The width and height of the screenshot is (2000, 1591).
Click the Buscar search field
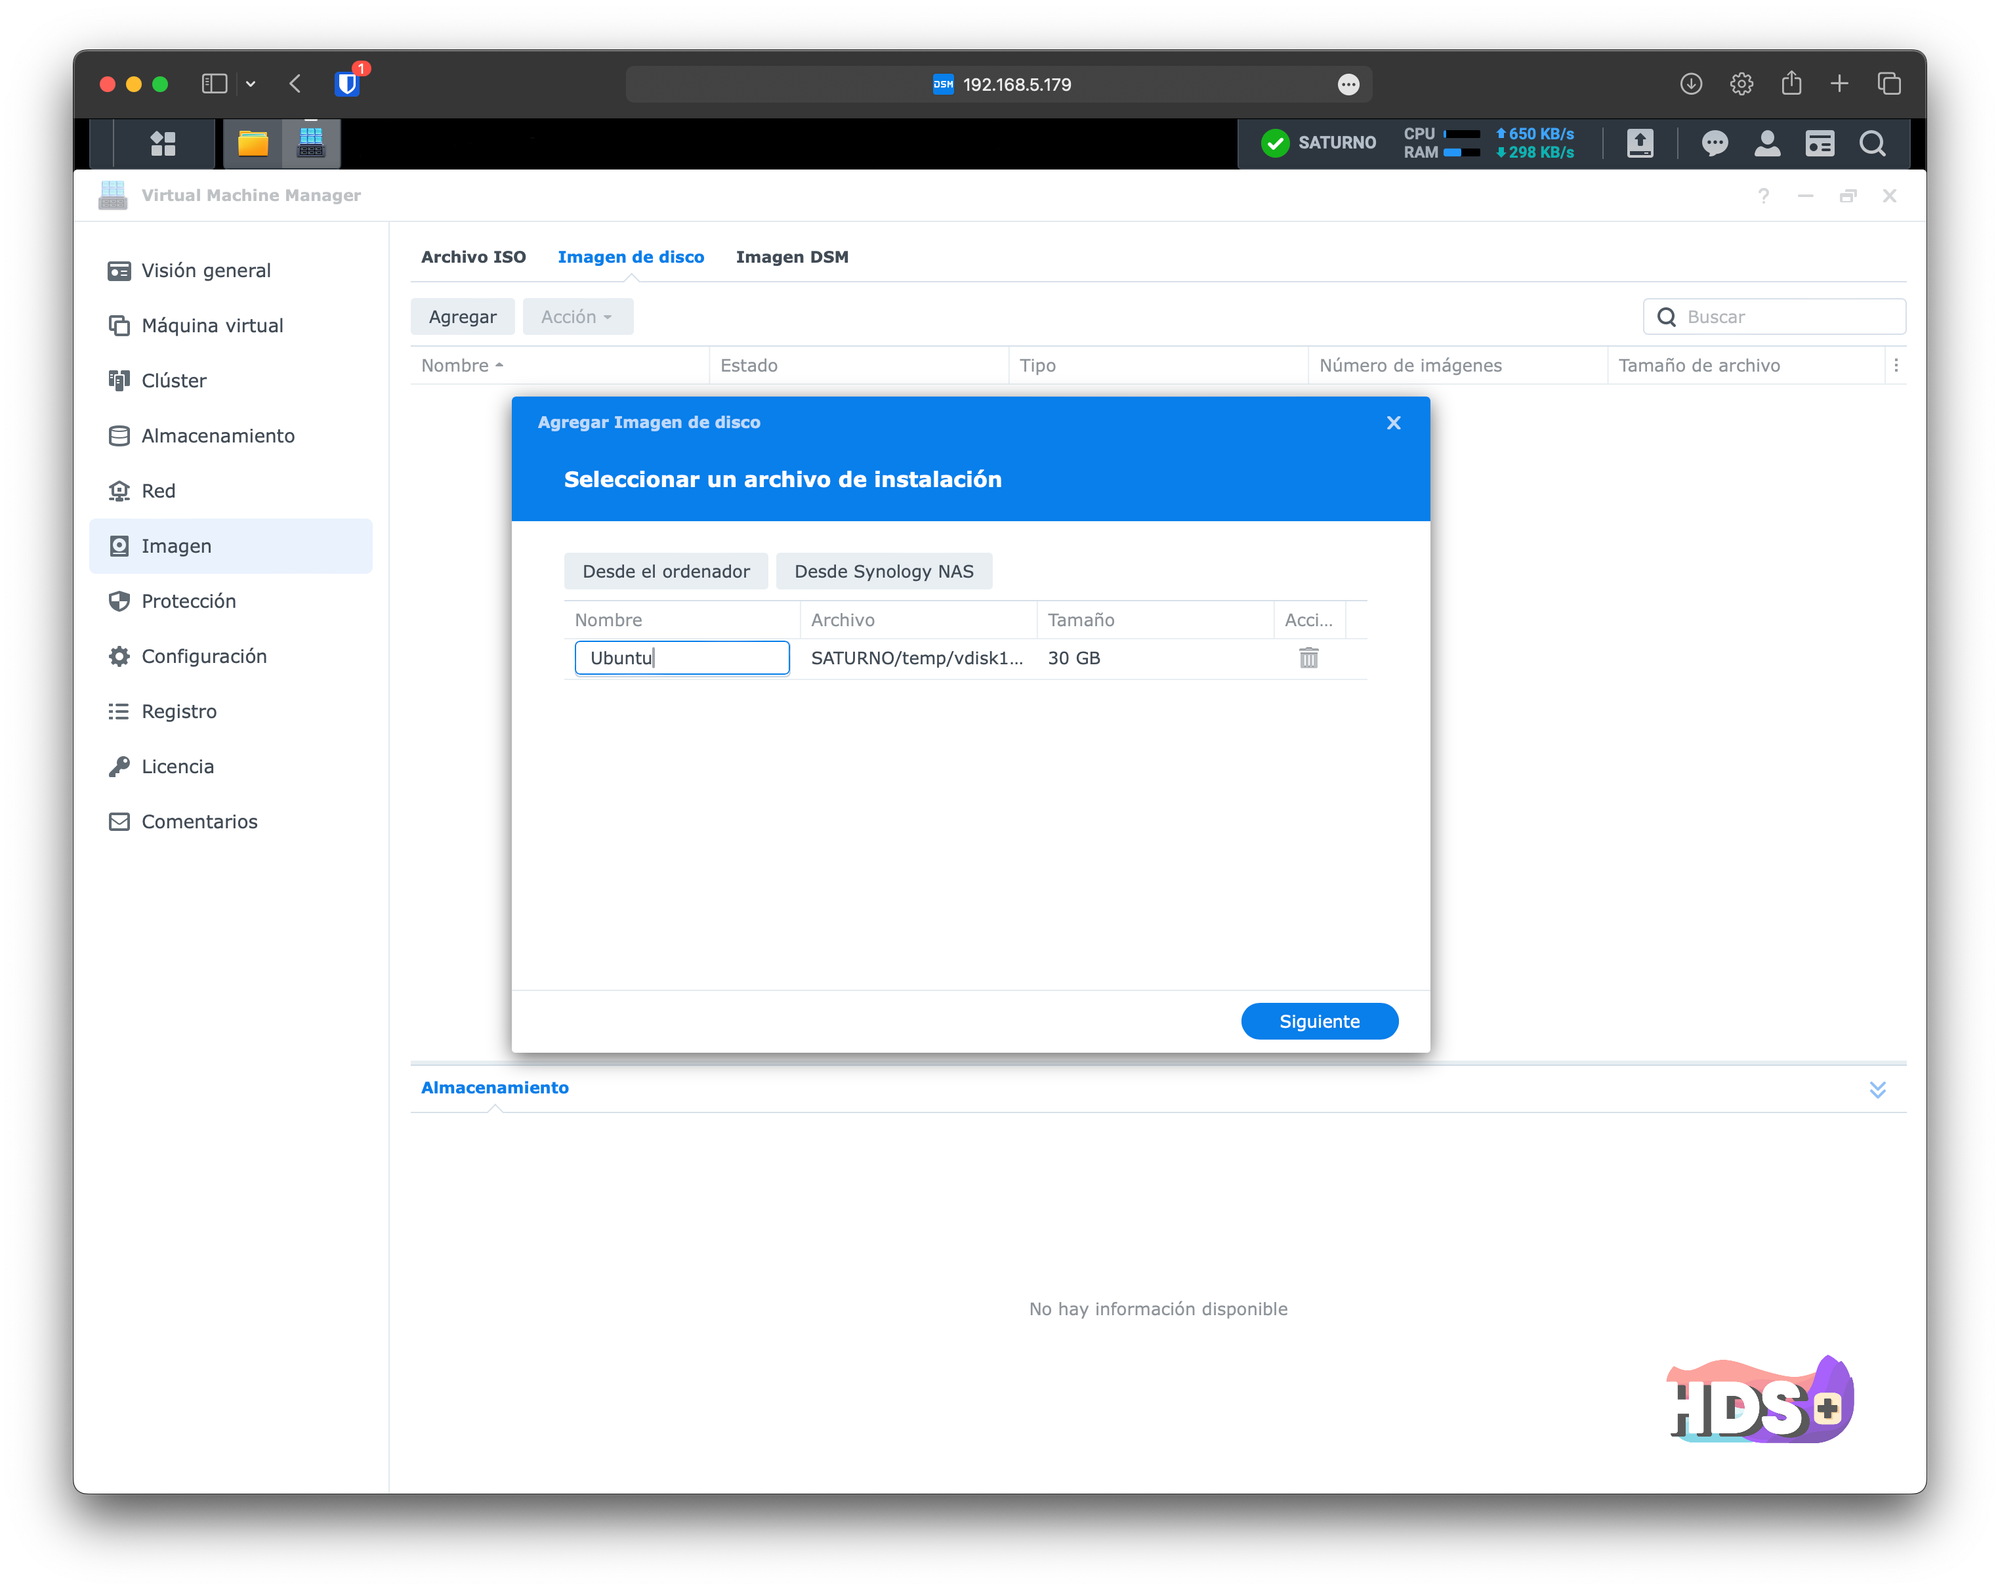pyautogui.click(x=1774, y=317)
